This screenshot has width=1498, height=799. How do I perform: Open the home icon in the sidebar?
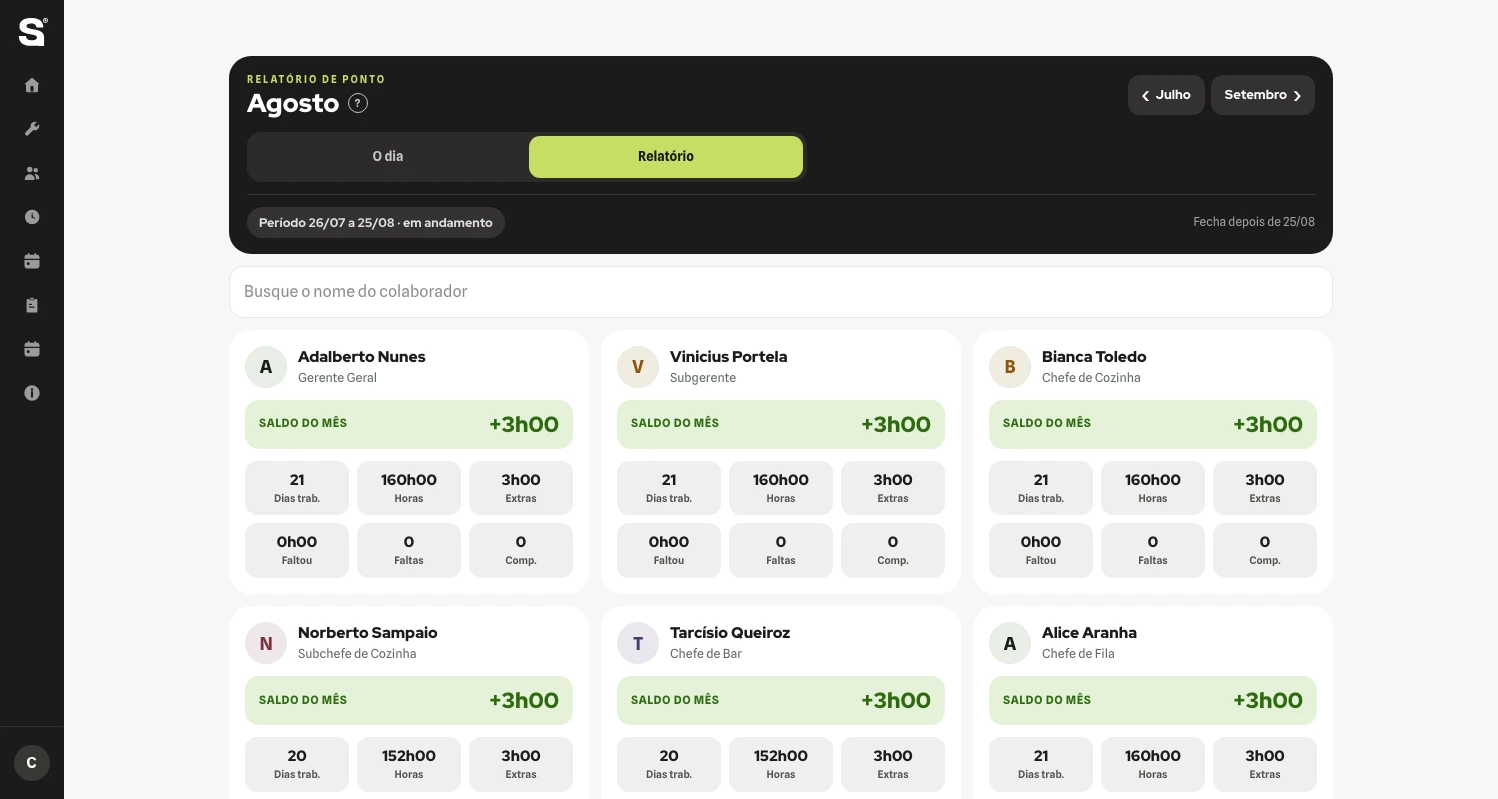32,85
